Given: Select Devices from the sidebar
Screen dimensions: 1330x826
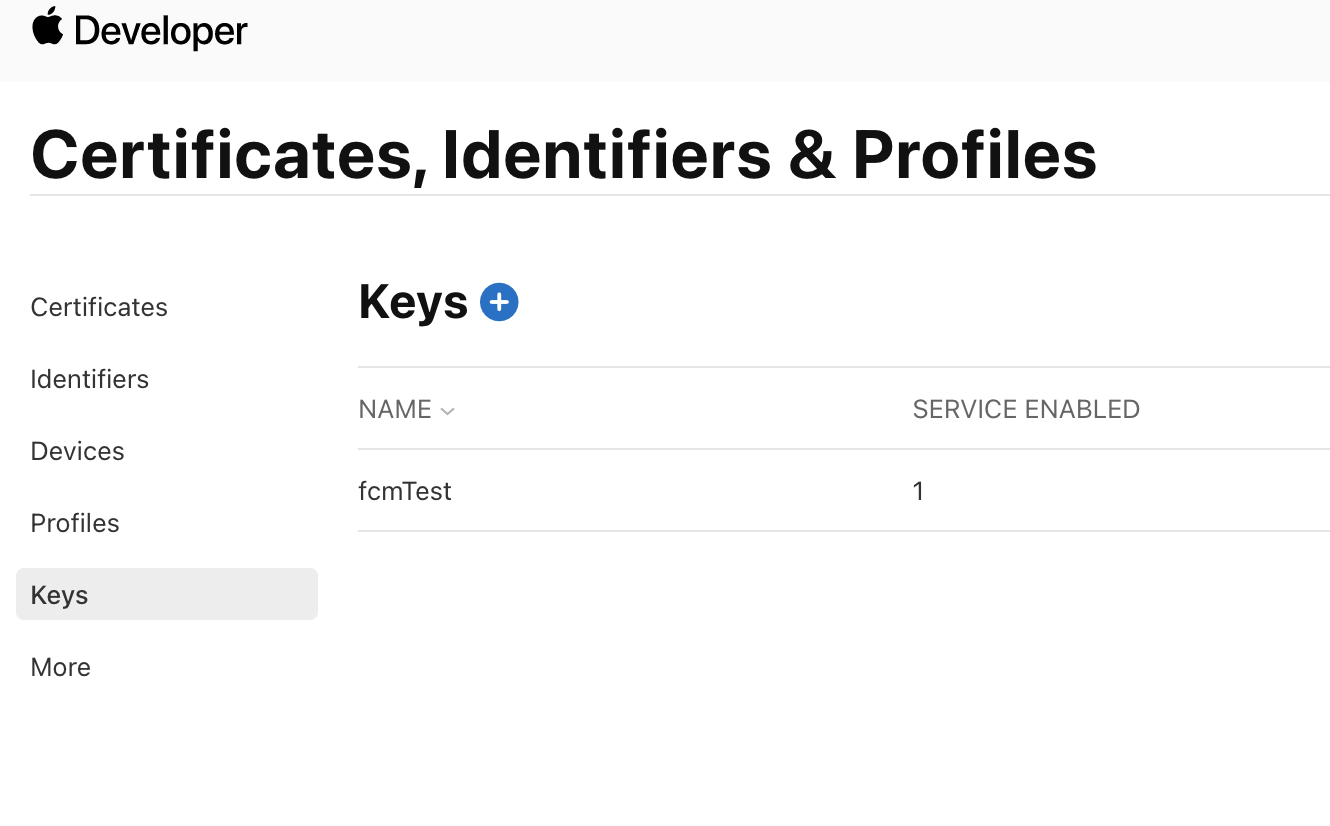Looking at the screenshot, I should click(78, 451).
